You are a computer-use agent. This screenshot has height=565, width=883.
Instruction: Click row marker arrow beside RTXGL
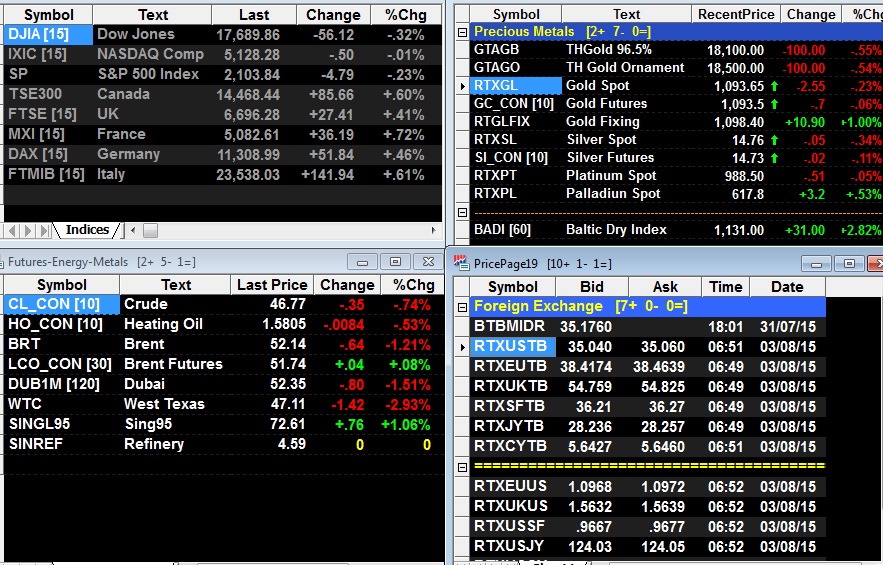click(462, 86)
